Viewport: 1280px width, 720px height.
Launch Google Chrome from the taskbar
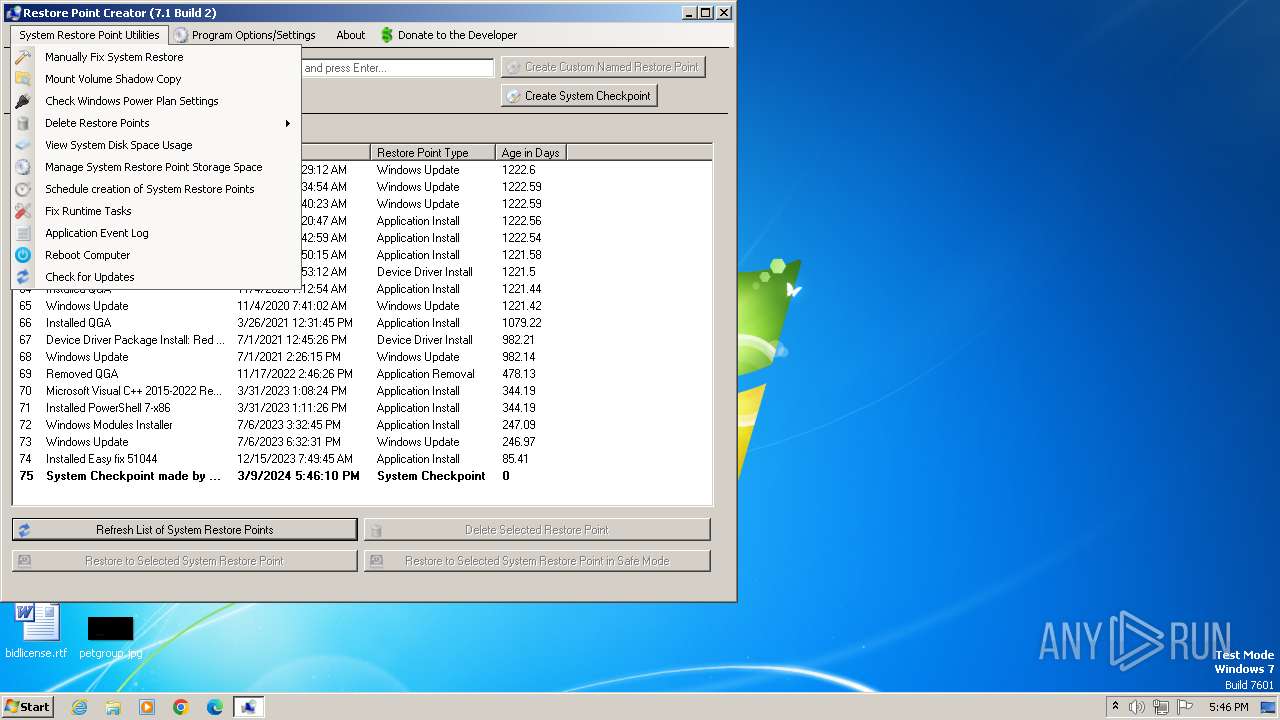click(x=181, y=707)
